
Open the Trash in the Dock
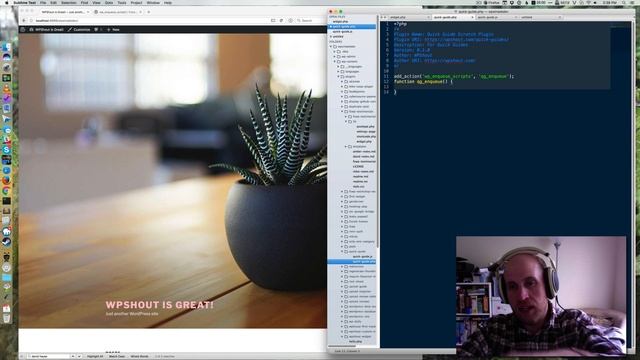point(6,318)
